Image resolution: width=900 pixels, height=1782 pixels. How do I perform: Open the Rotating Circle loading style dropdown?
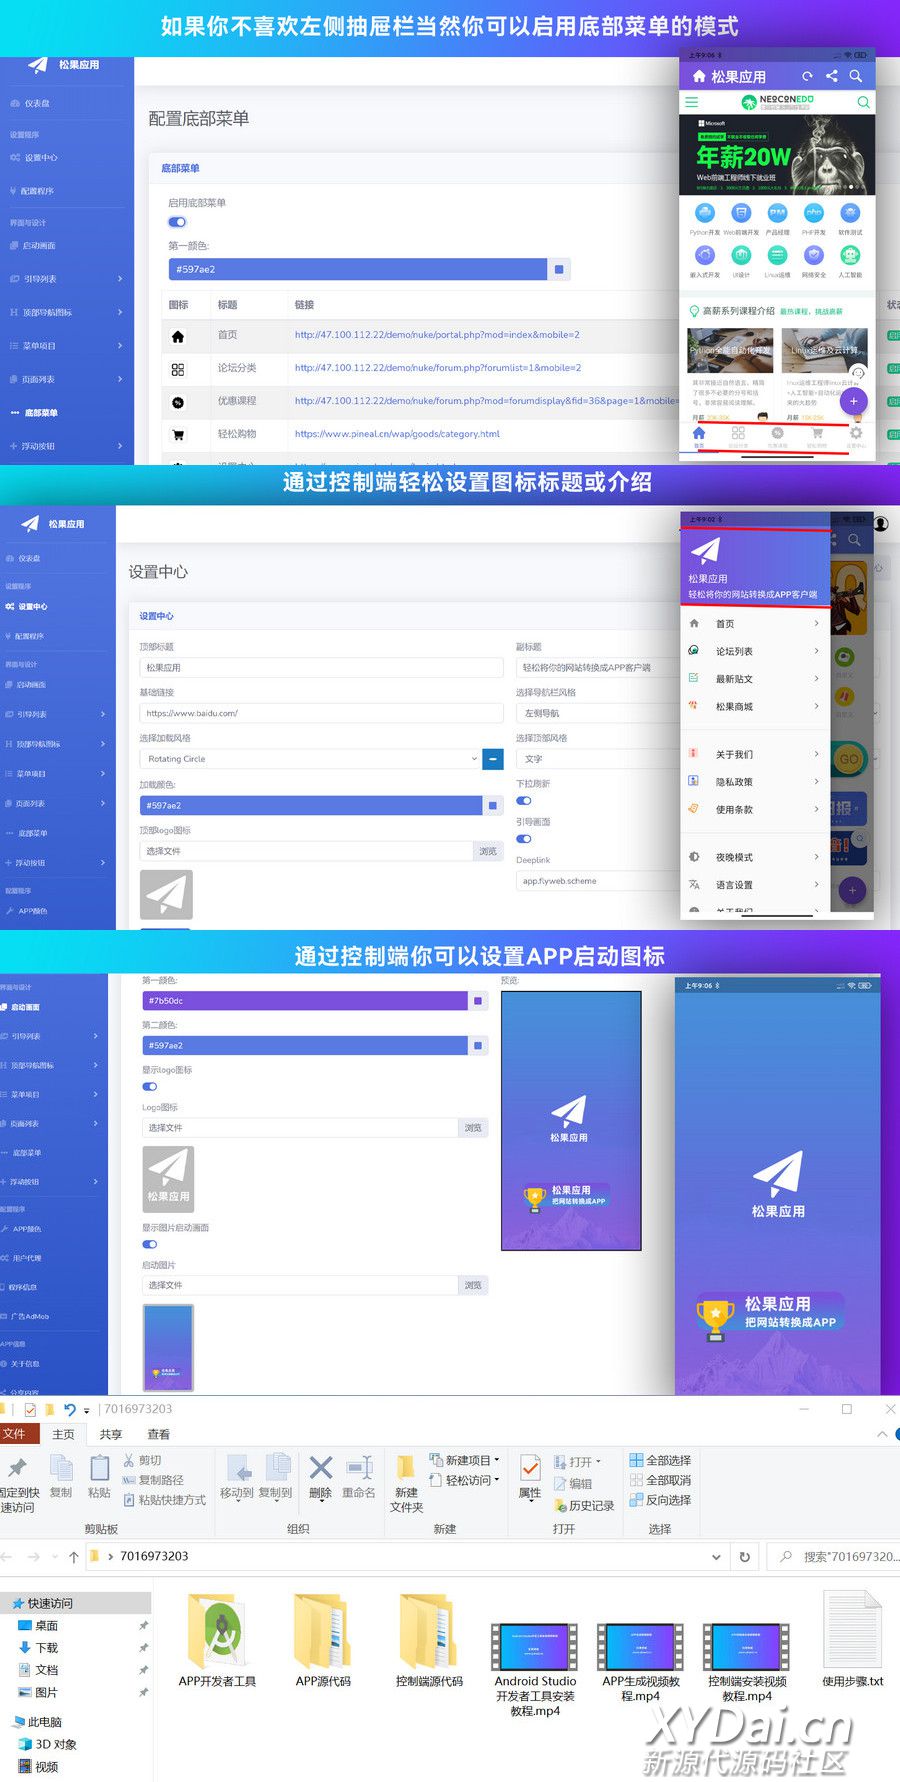pyautogui.click(x=312, y=759)
